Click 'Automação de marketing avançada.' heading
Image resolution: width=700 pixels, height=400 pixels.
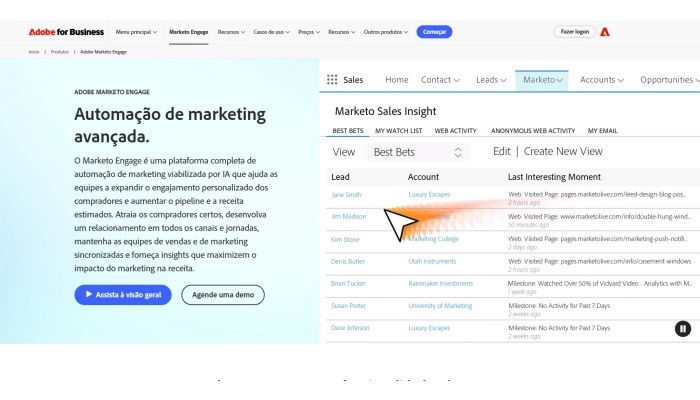click(170, 125)
